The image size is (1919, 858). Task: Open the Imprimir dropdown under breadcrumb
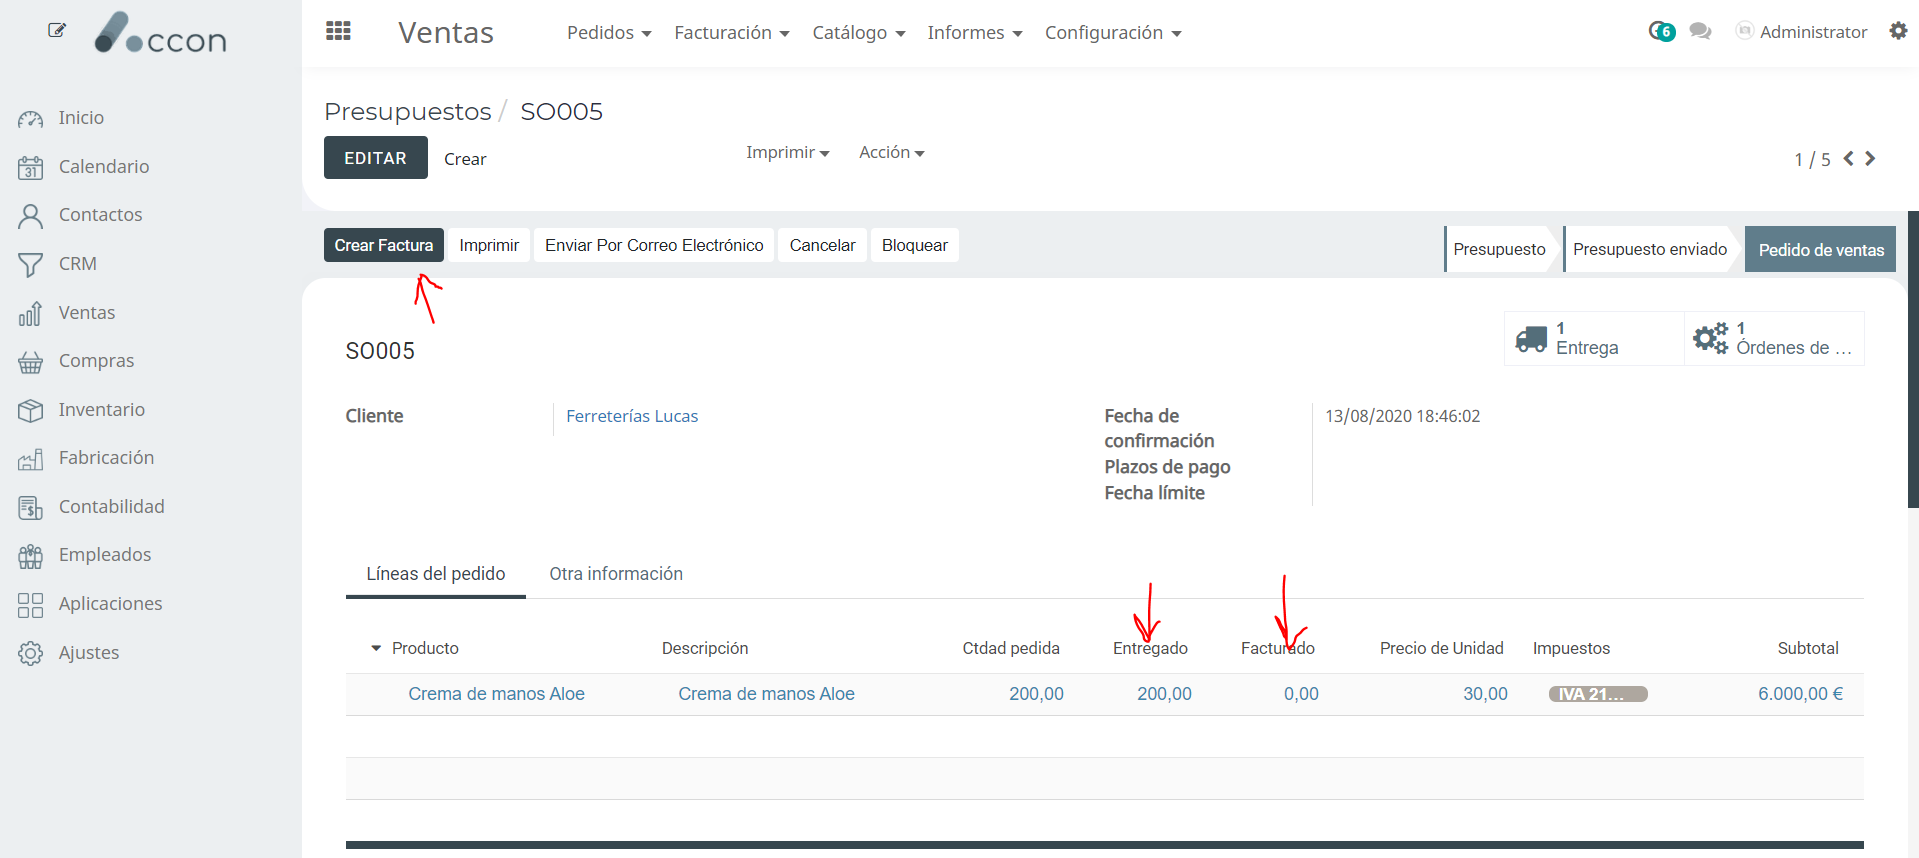787,153
